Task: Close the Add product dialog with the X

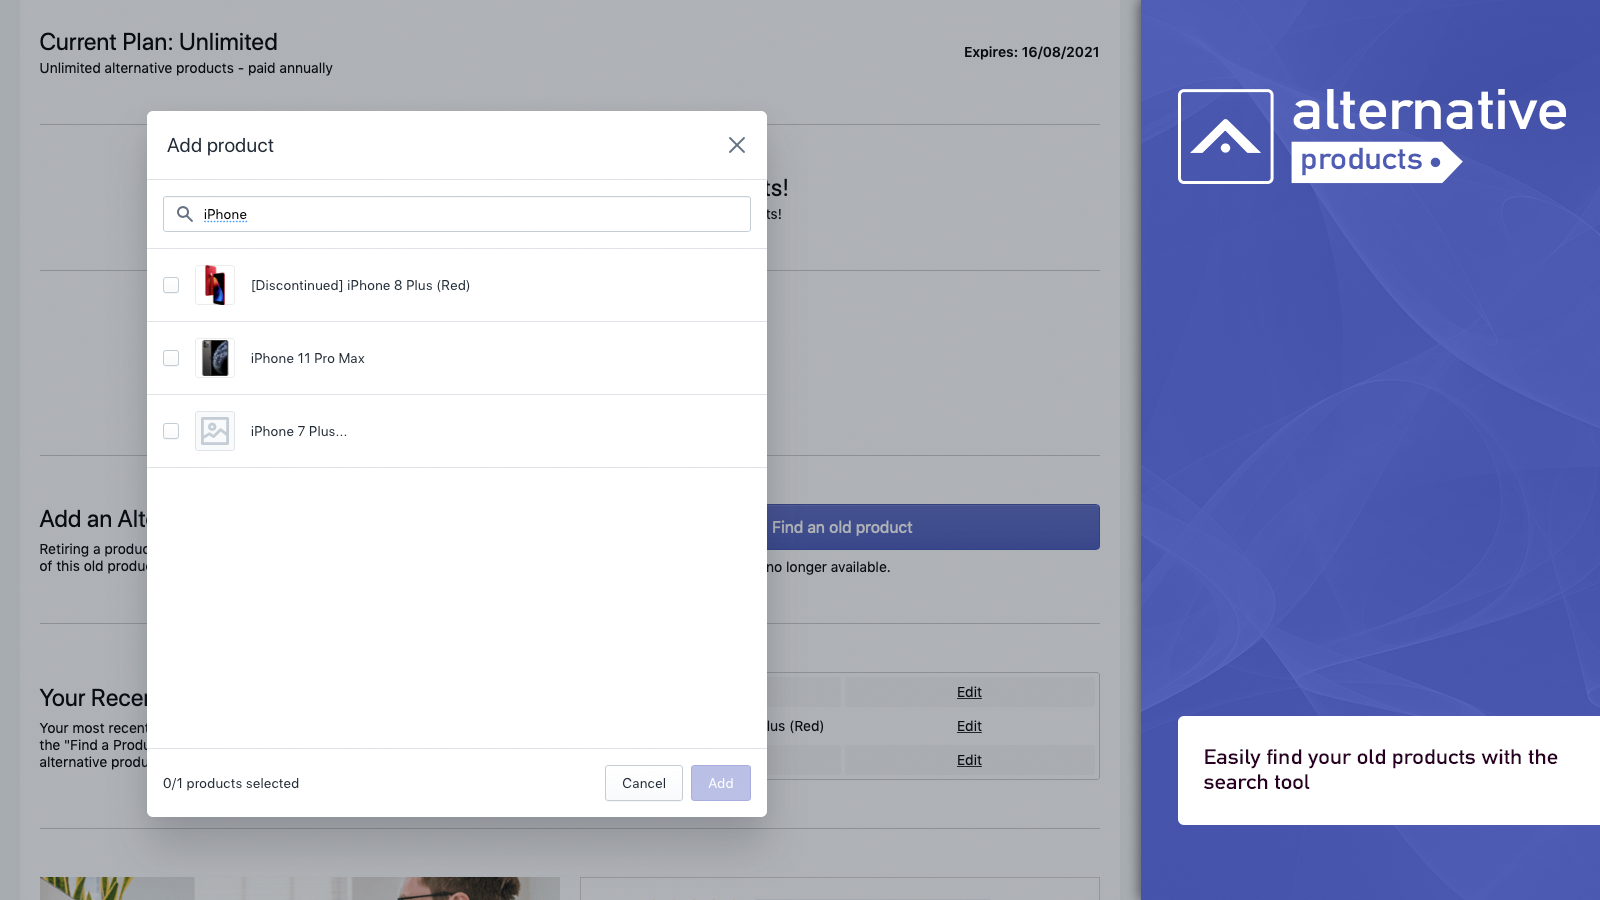Action: (736, 145)
